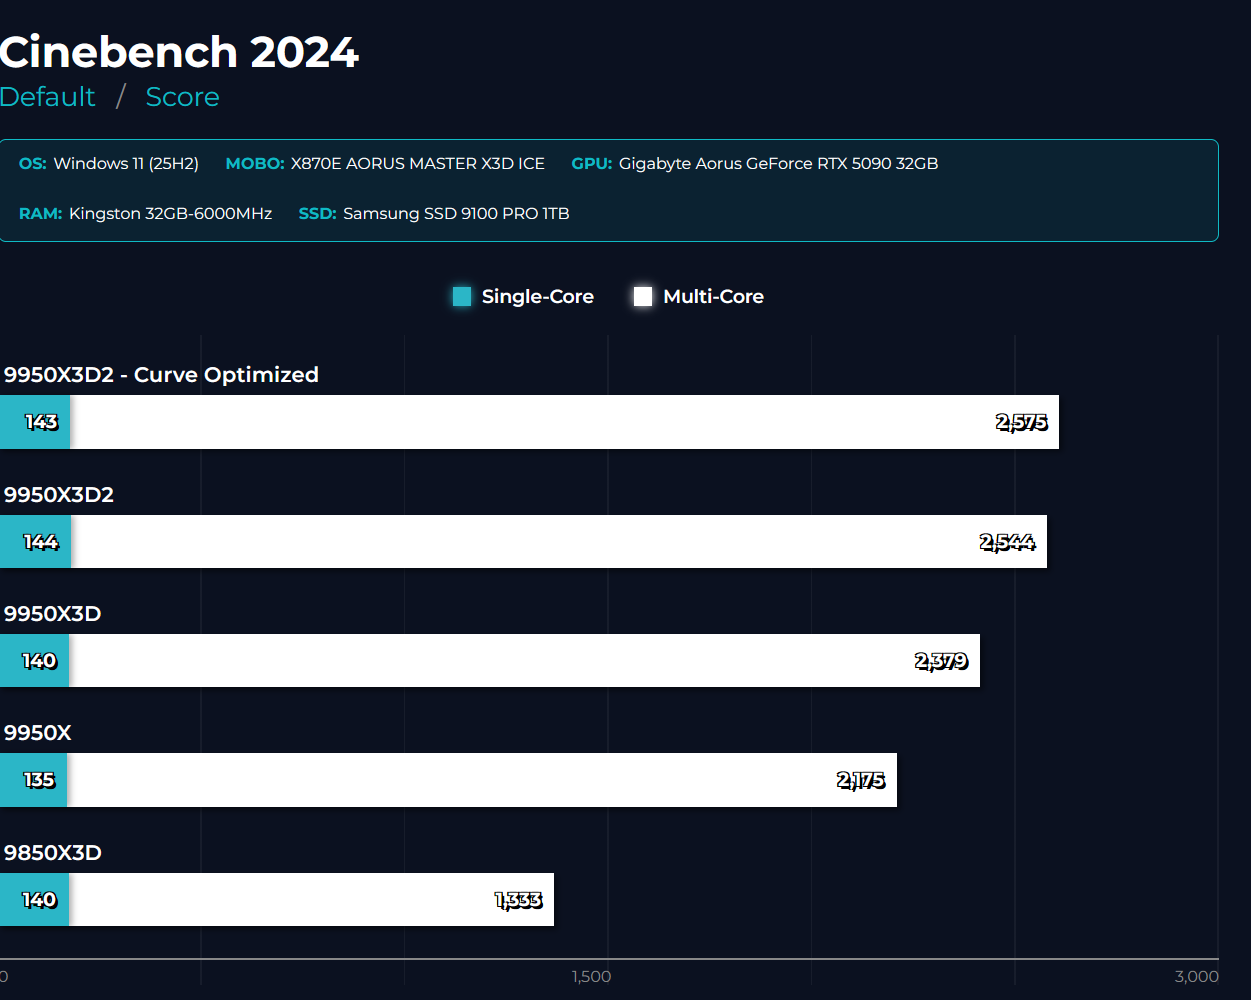The image size is (1251, 1000).
Task: Select the Default breadcrumb link
Action: pos(48,97)
